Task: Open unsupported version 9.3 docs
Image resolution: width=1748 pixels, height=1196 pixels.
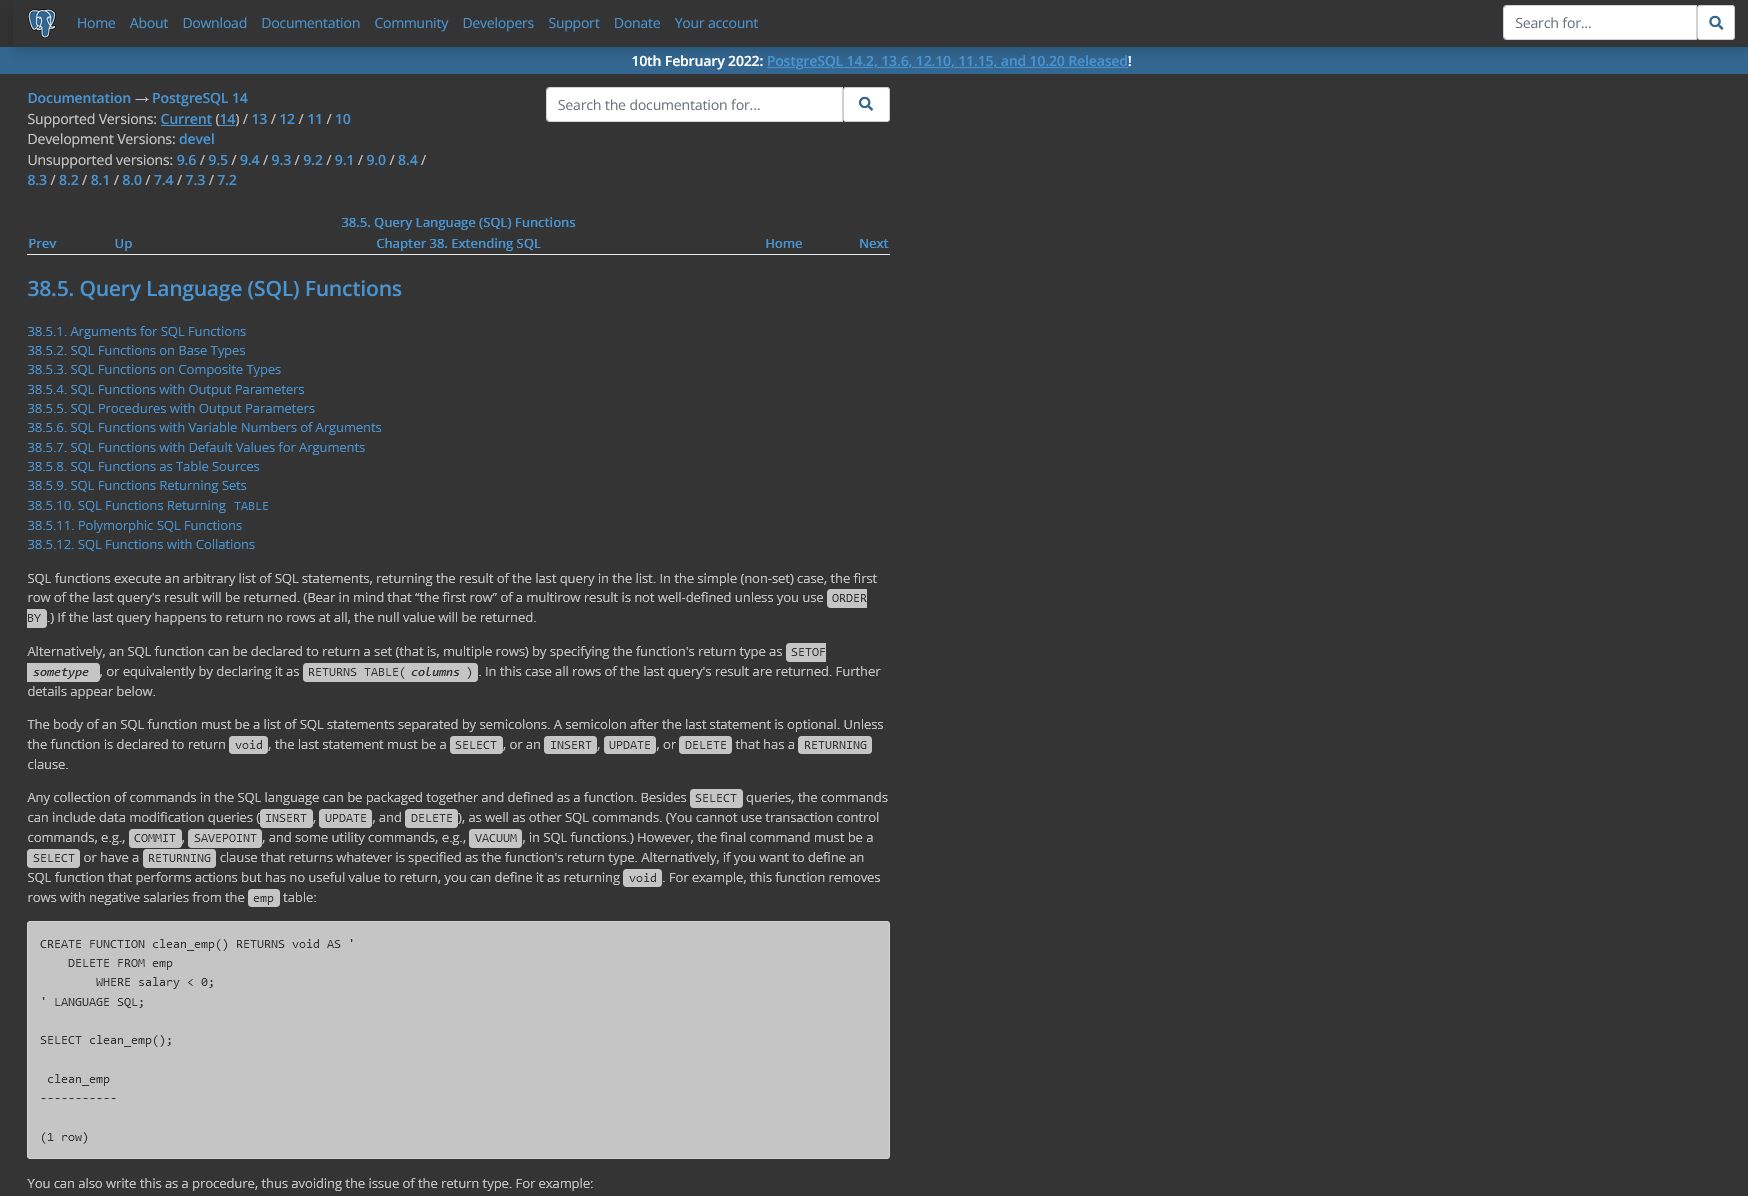Action: point(281,160)
